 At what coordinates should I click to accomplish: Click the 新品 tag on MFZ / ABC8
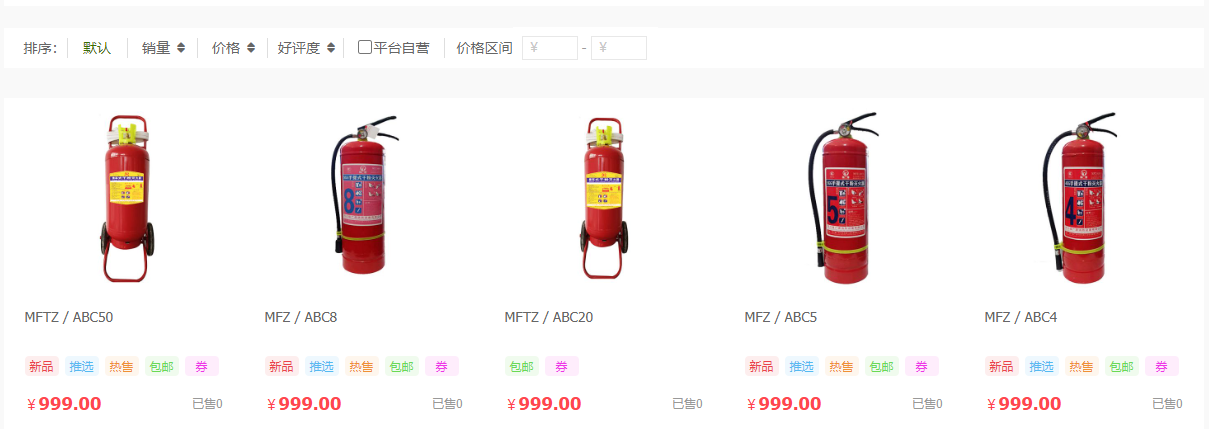282,367
